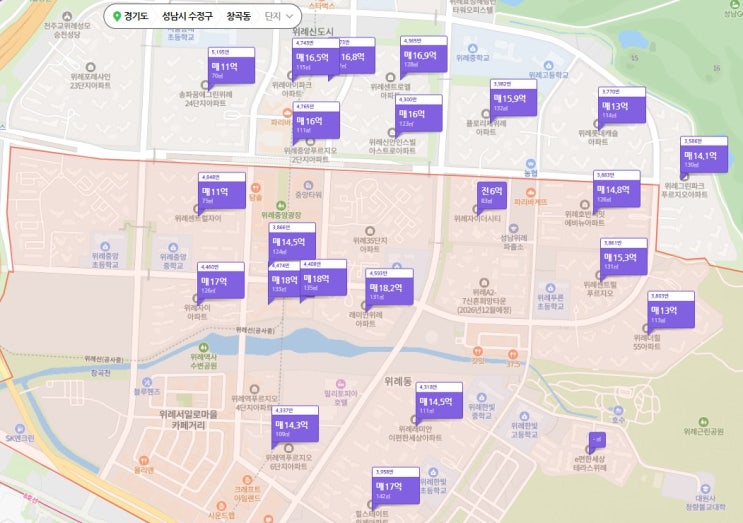This screenshot has width=743, height=523.
Task: Select 경기도 in the location breadcrumb
Action: (x=136, y=17)
